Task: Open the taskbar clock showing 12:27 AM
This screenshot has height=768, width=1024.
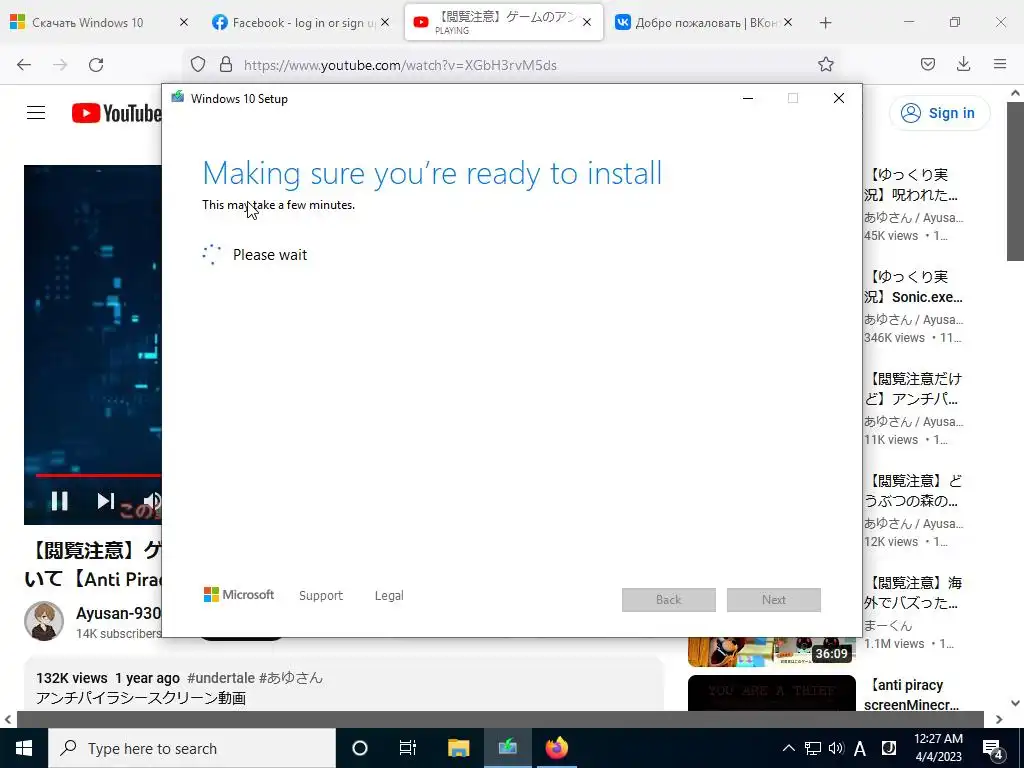Action: pyautogui.click(x=938, y=748)
